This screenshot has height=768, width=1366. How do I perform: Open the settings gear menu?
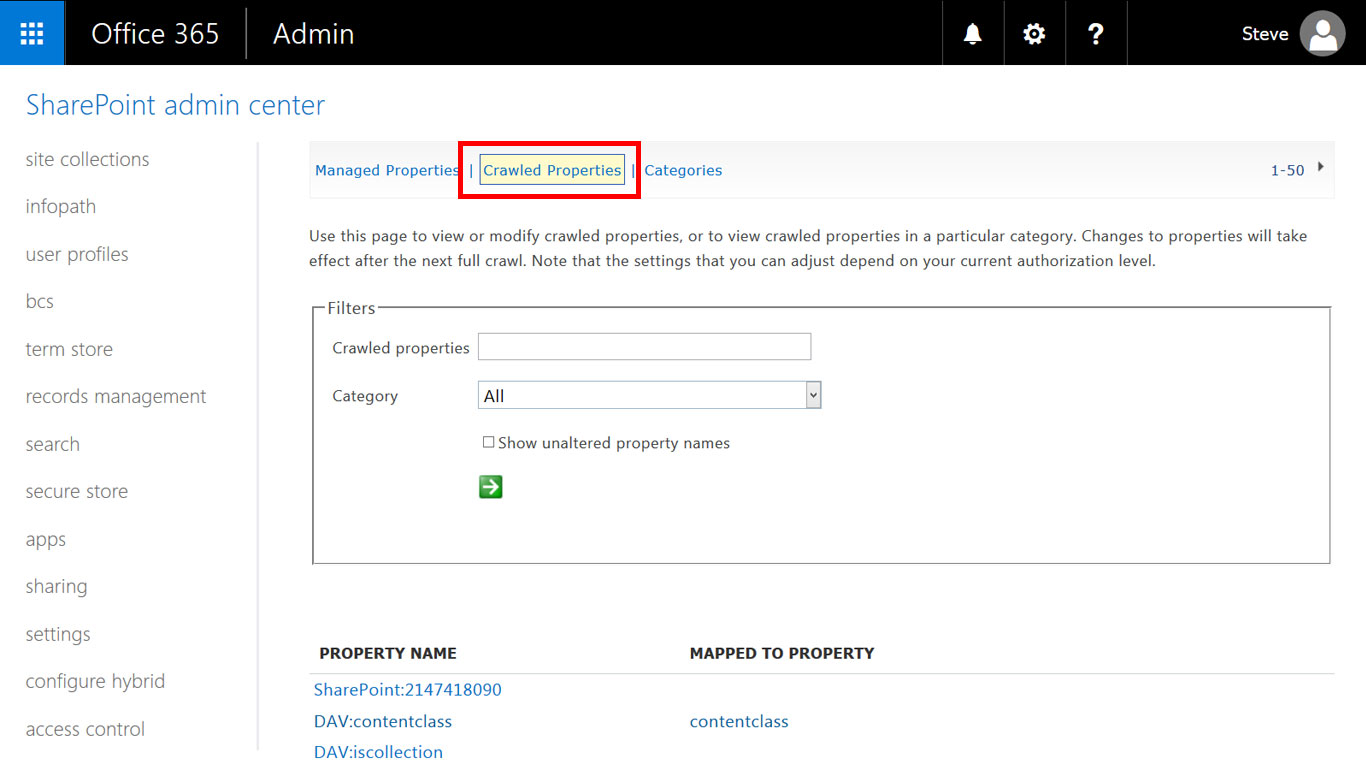point(1034,34)
